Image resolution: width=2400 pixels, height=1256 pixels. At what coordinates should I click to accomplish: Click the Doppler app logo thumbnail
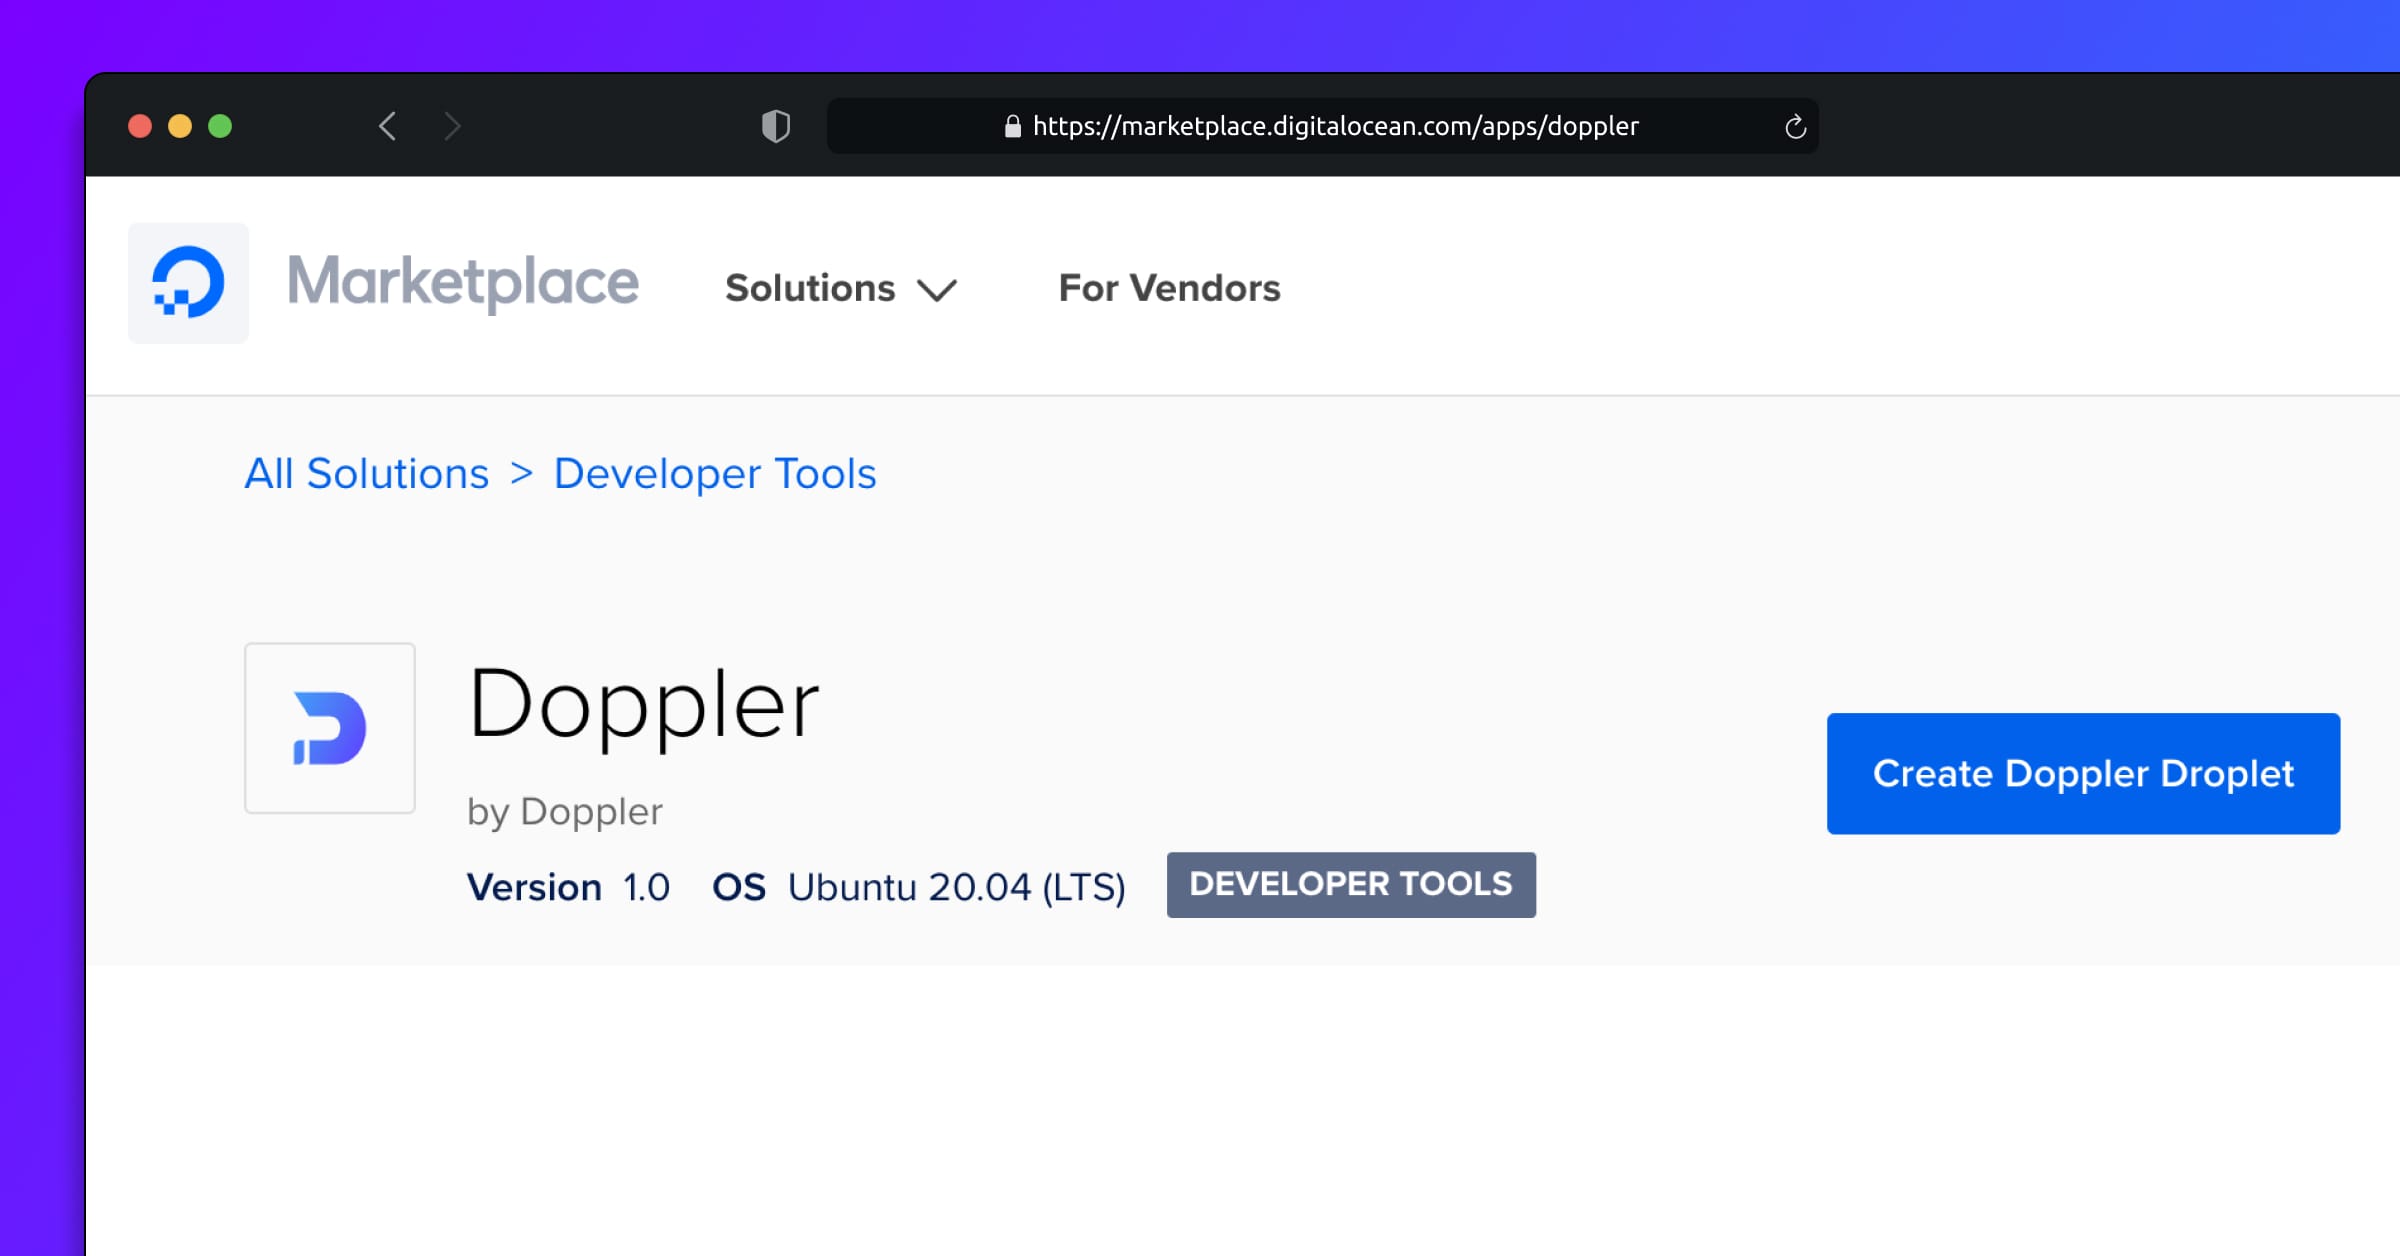(330, 728)
